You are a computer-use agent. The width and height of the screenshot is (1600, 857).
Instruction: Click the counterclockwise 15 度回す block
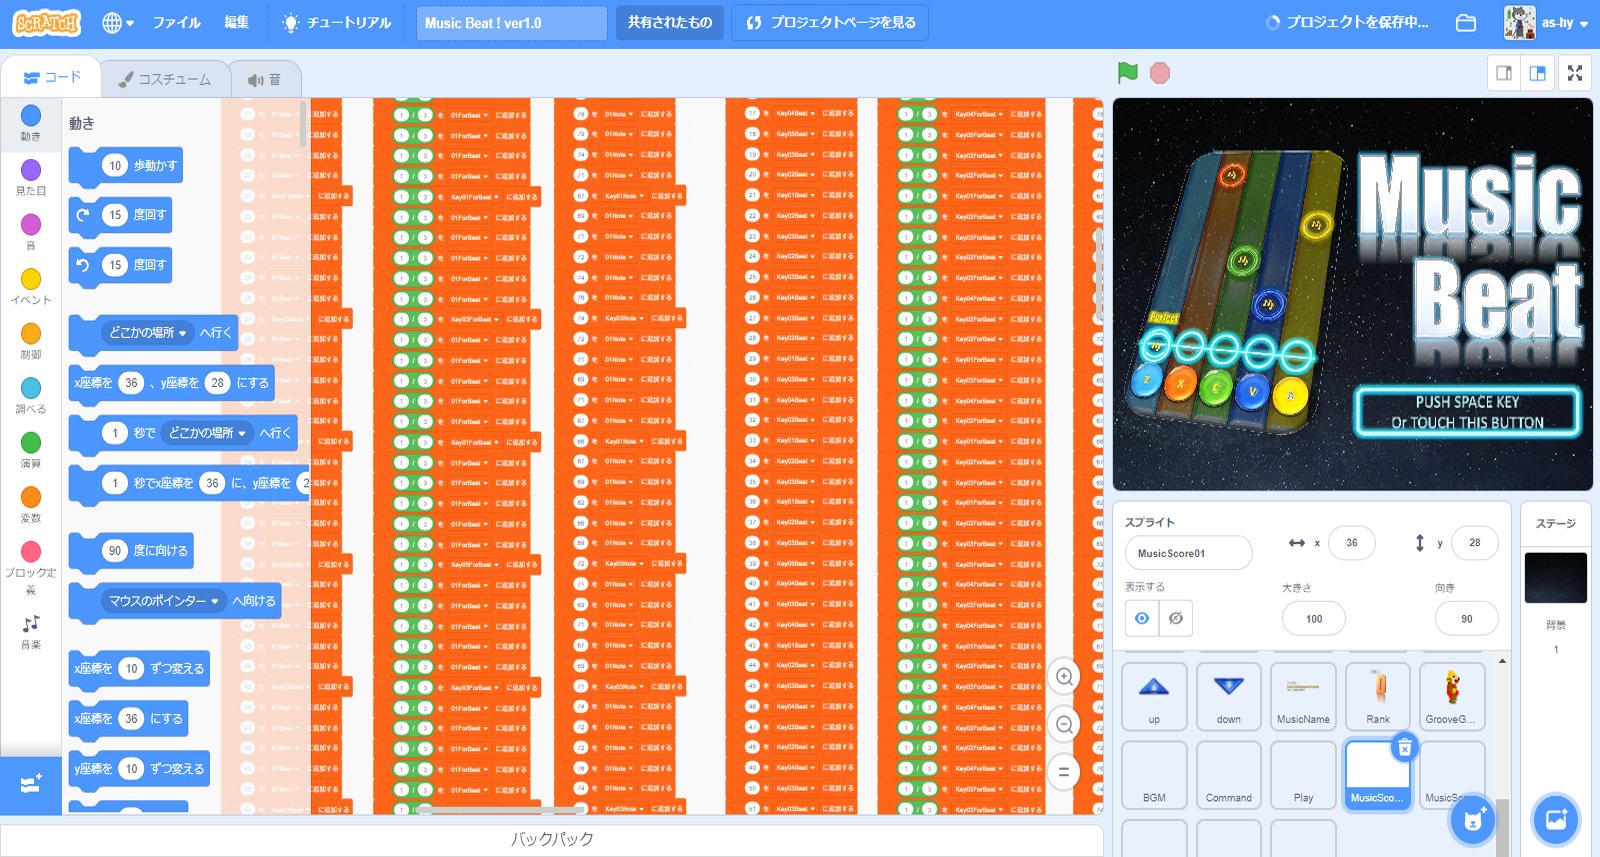(x=121, y=265)
